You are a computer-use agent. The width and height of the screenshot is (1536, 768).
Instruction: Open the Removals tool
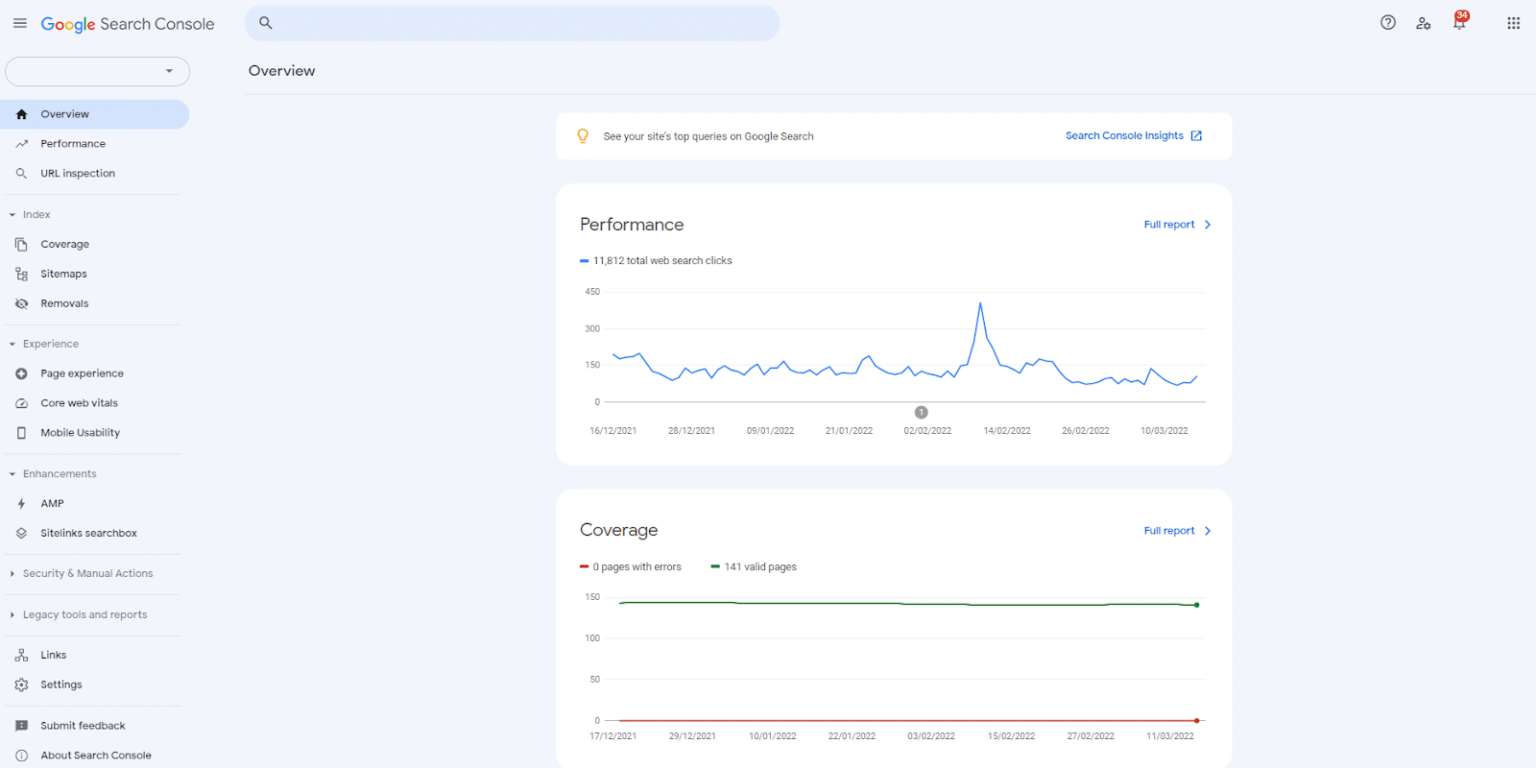point(64,303)
